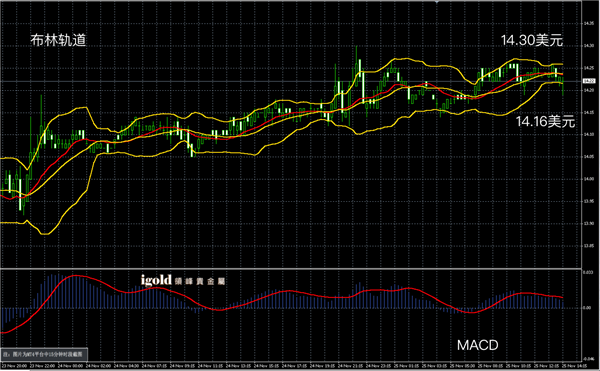Select the 14.30美元 resistance annotation
This screenshot has width=600, height=371.
pyautogui.click(x=532, y=40)
